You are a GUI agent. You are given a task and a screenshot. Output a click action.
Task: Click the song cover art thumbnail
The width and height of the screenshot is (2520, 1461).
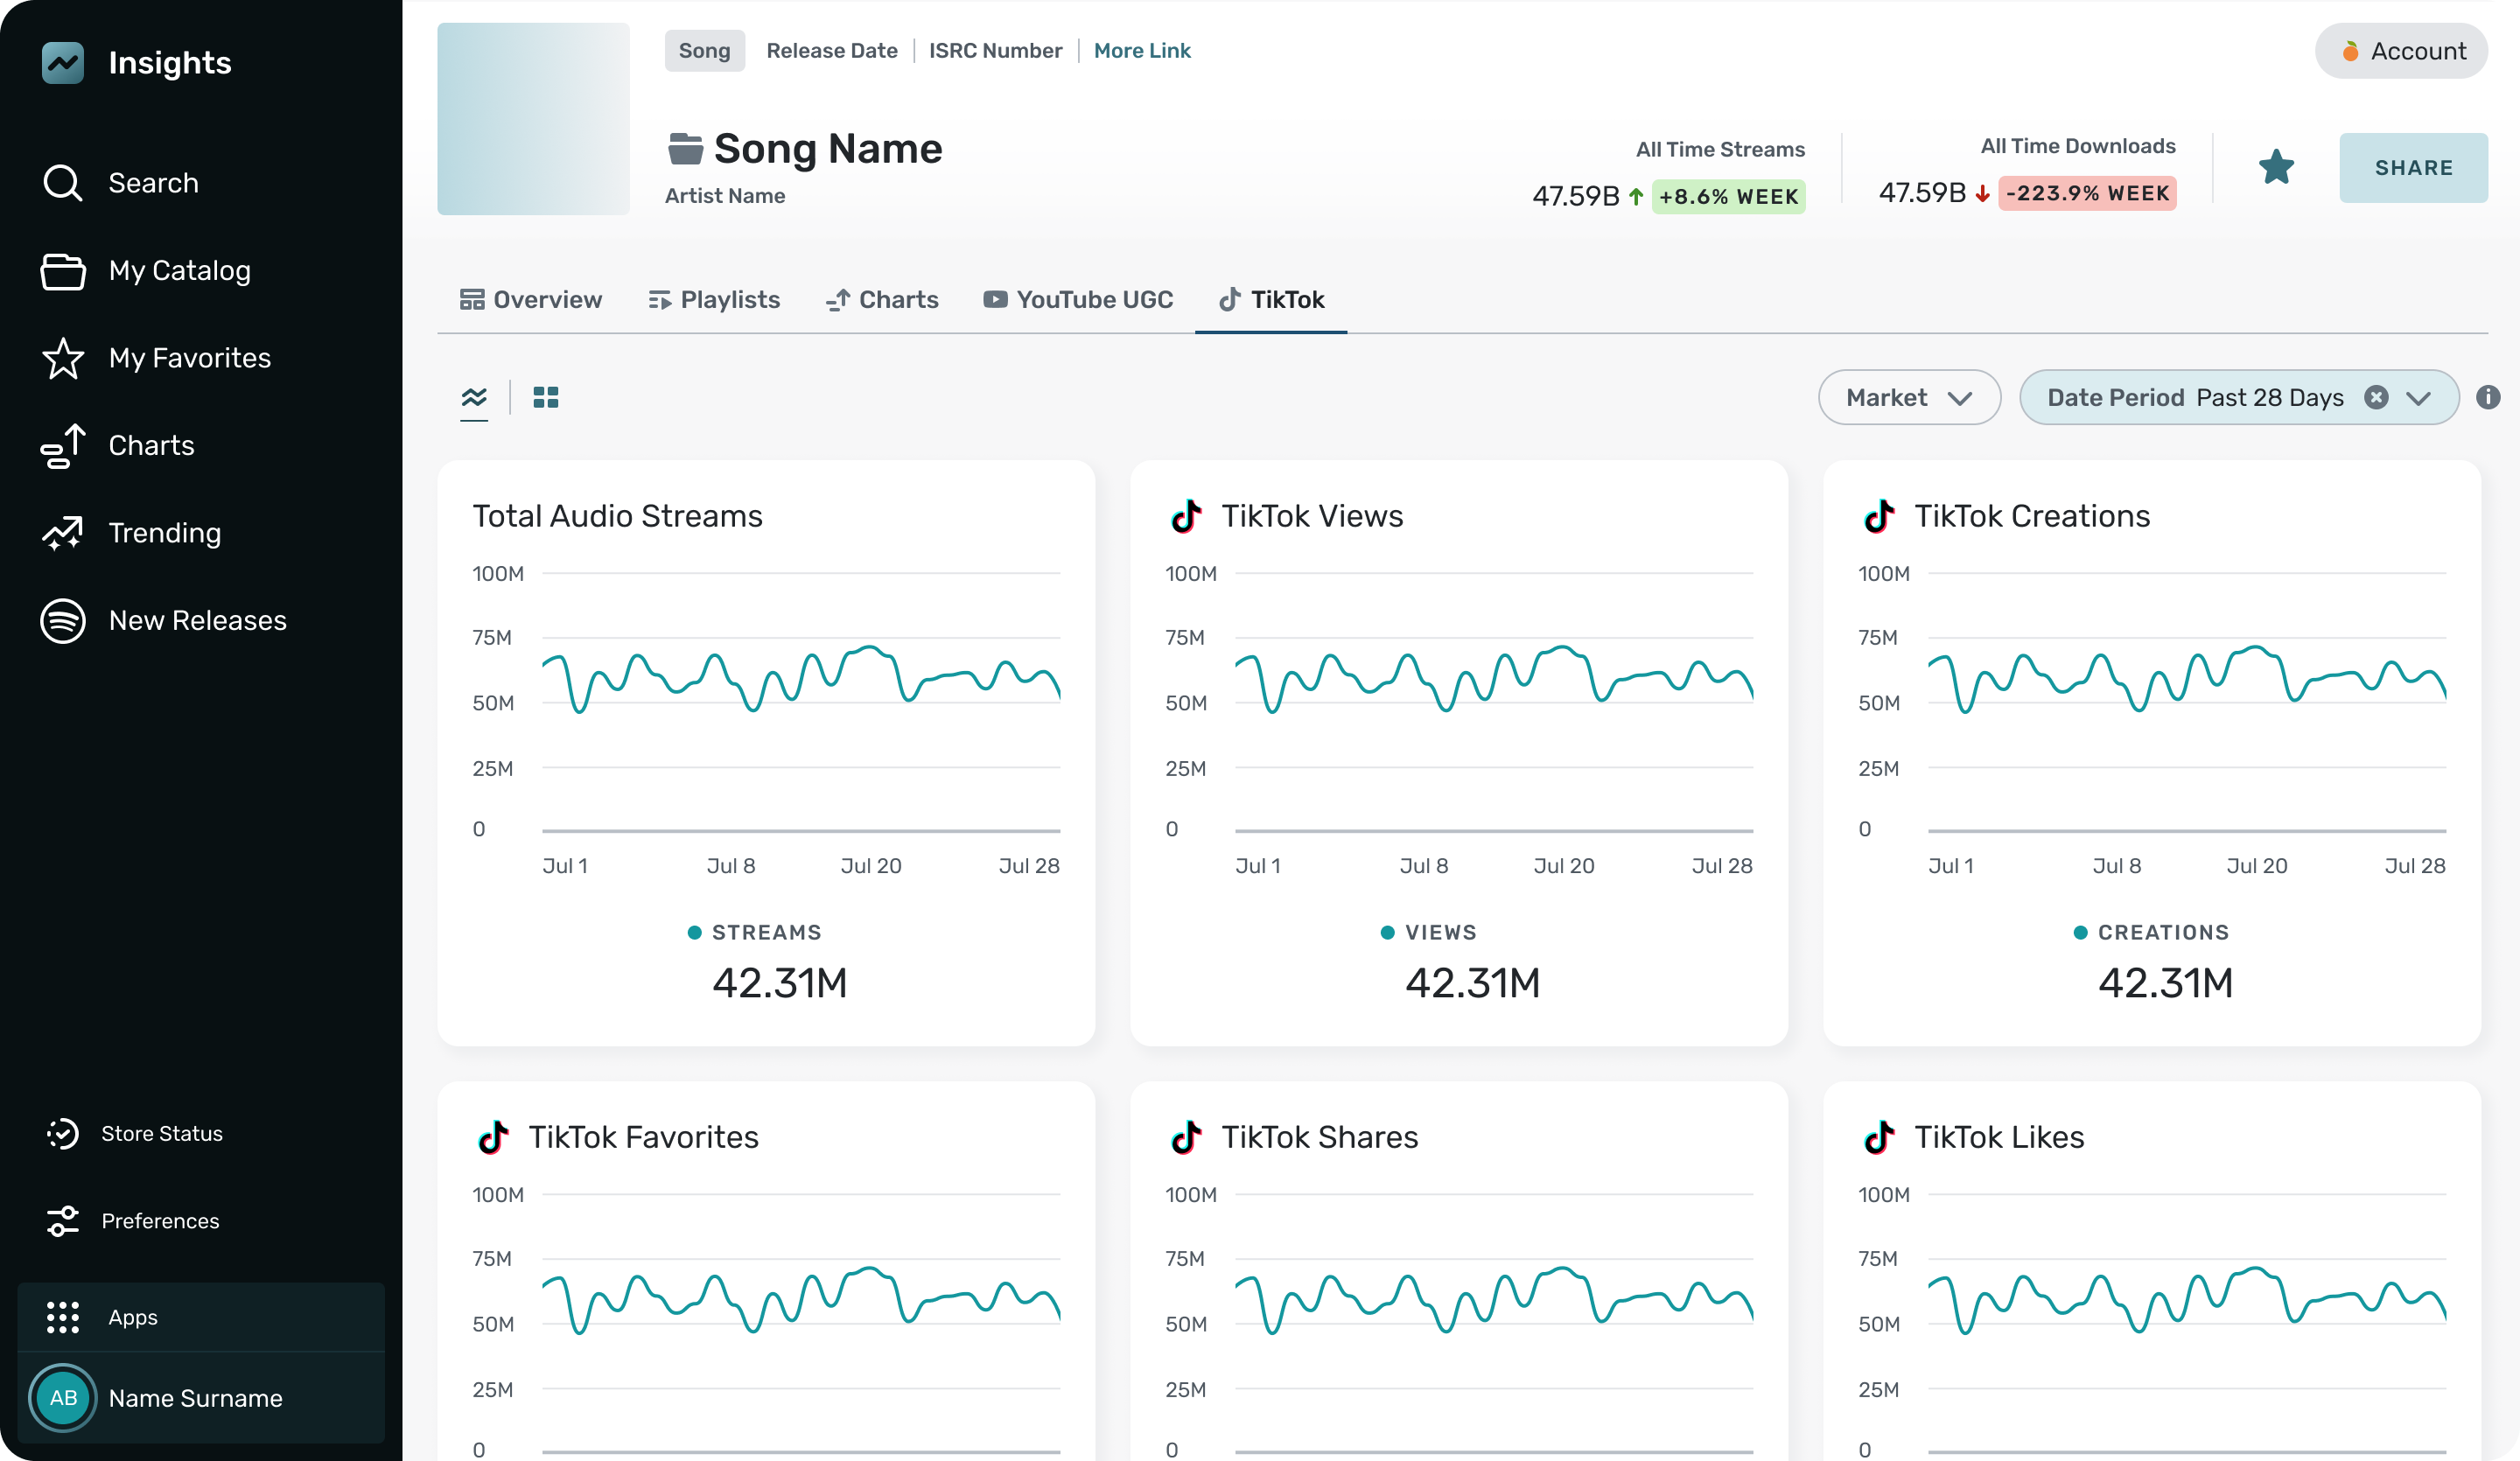533,119
